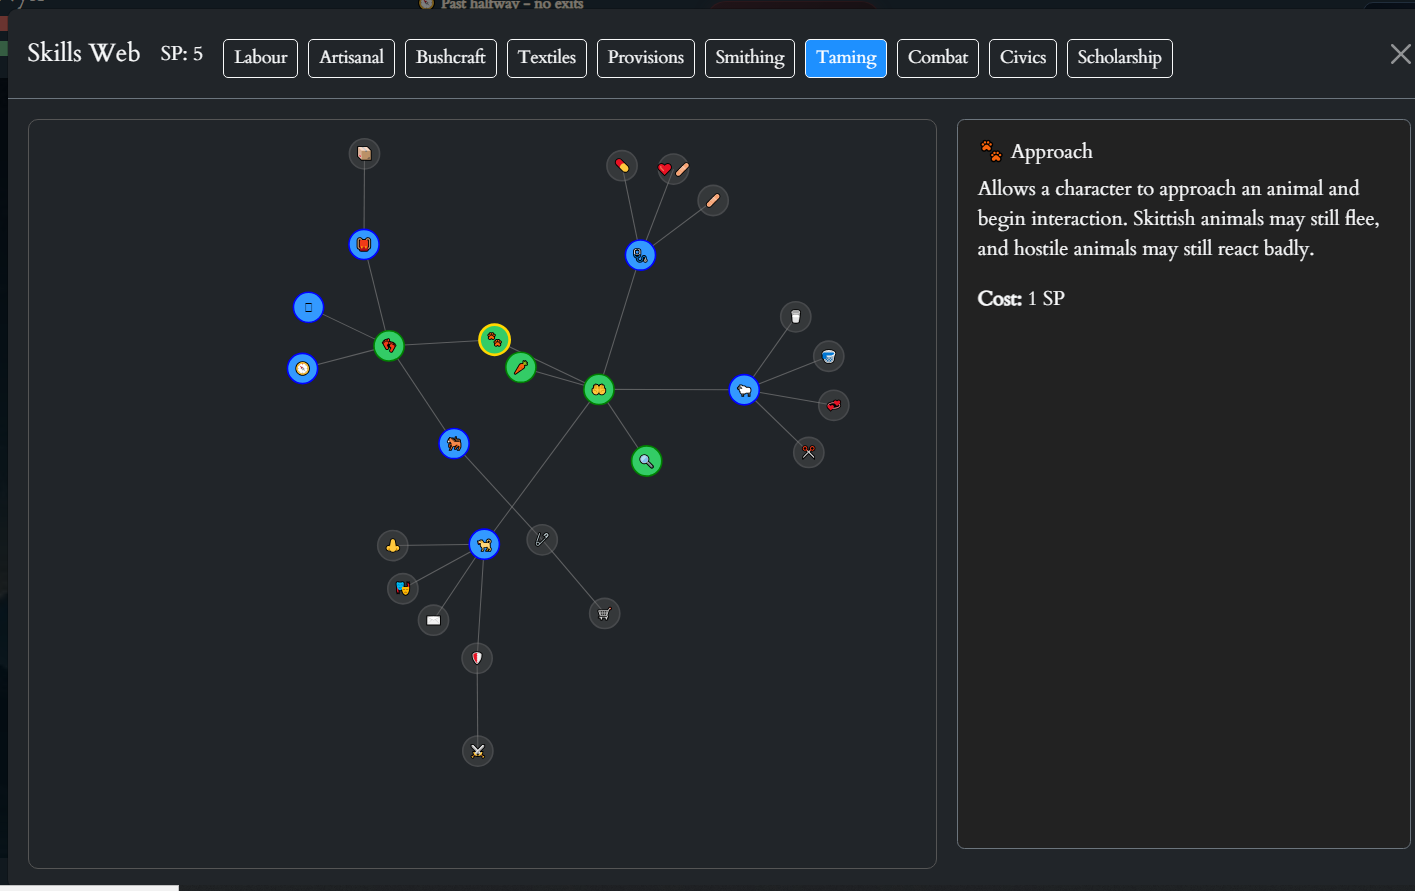Viewport: 1415px width, 891px height.
Task: Select the safety pin skill node
Action: pos(542,540)
